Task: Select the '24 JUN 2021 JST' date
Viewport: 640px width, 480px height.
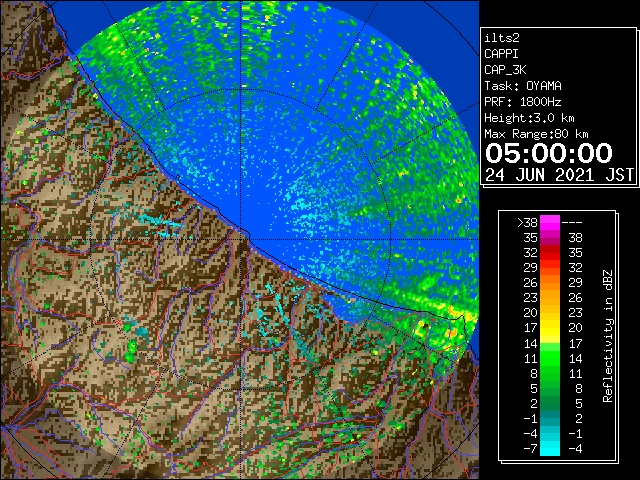Action: 560,175
